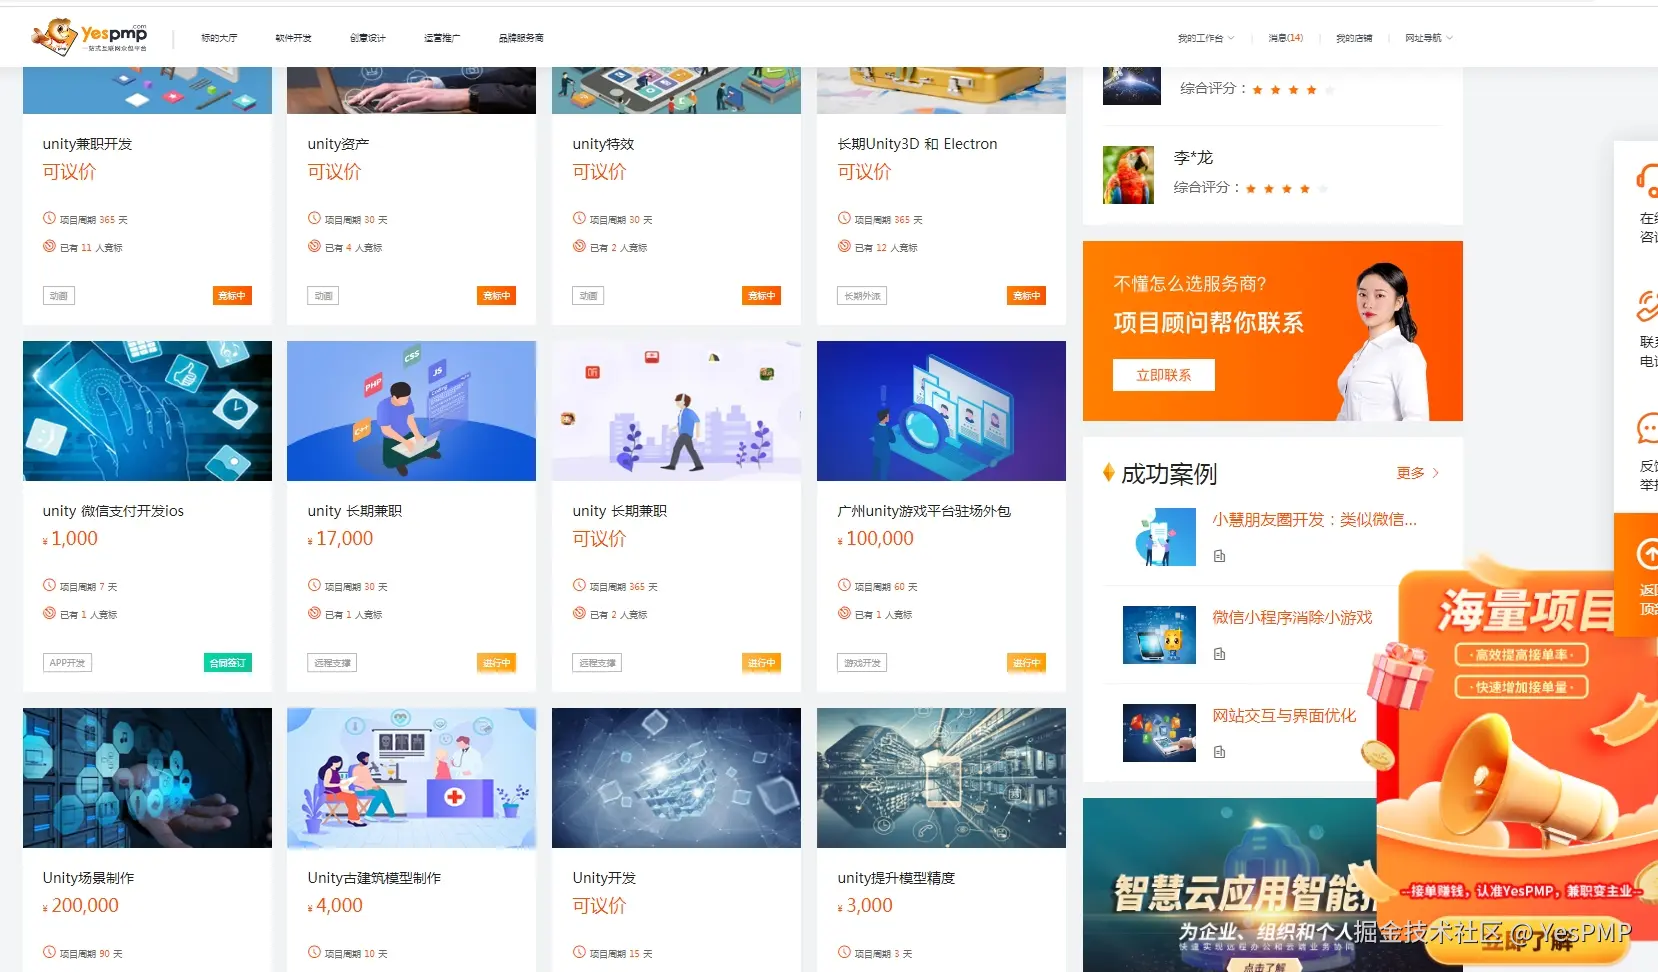Open the unity兼职开发 project title
The image size is (1658, 972).
[87, 144]
